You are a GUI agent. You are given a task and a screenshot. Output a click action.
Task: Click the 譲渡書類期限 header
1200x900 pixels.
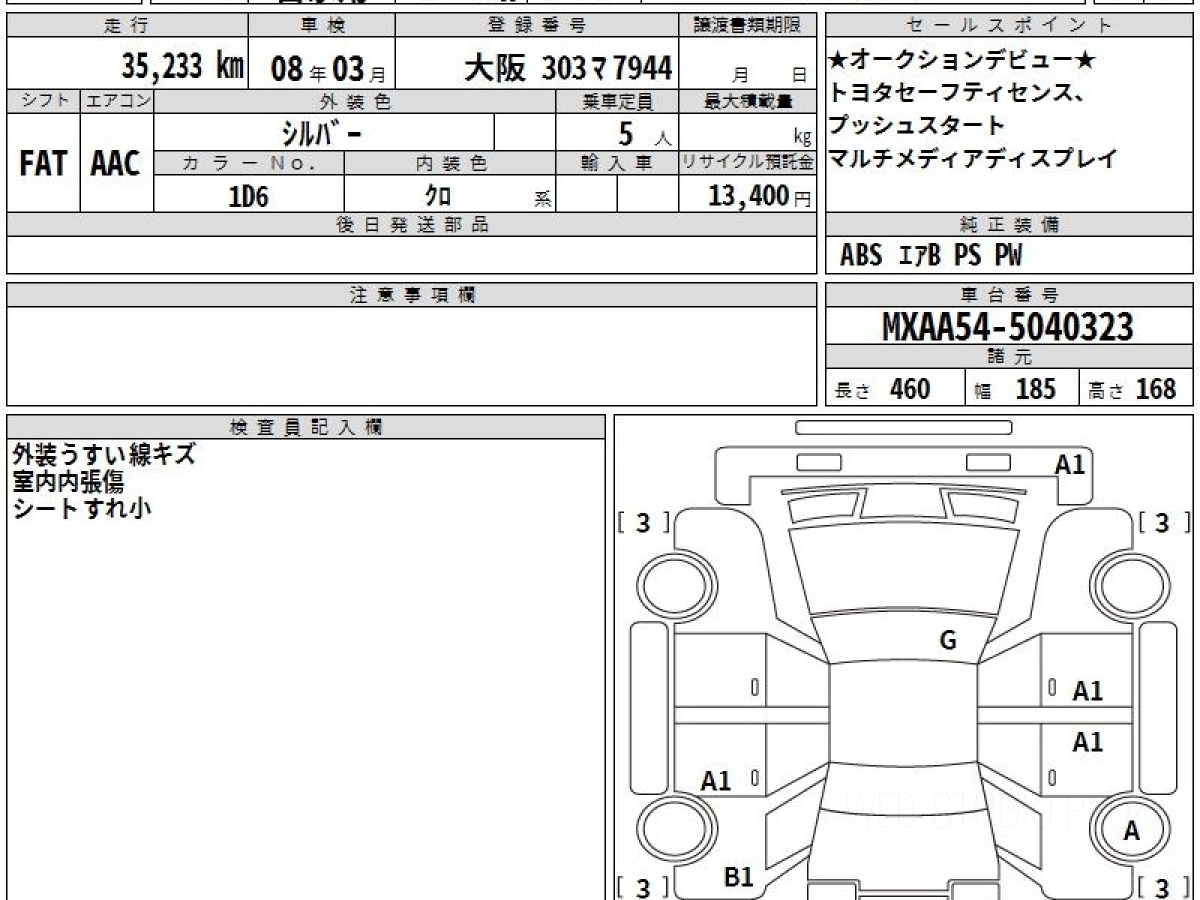748,26
